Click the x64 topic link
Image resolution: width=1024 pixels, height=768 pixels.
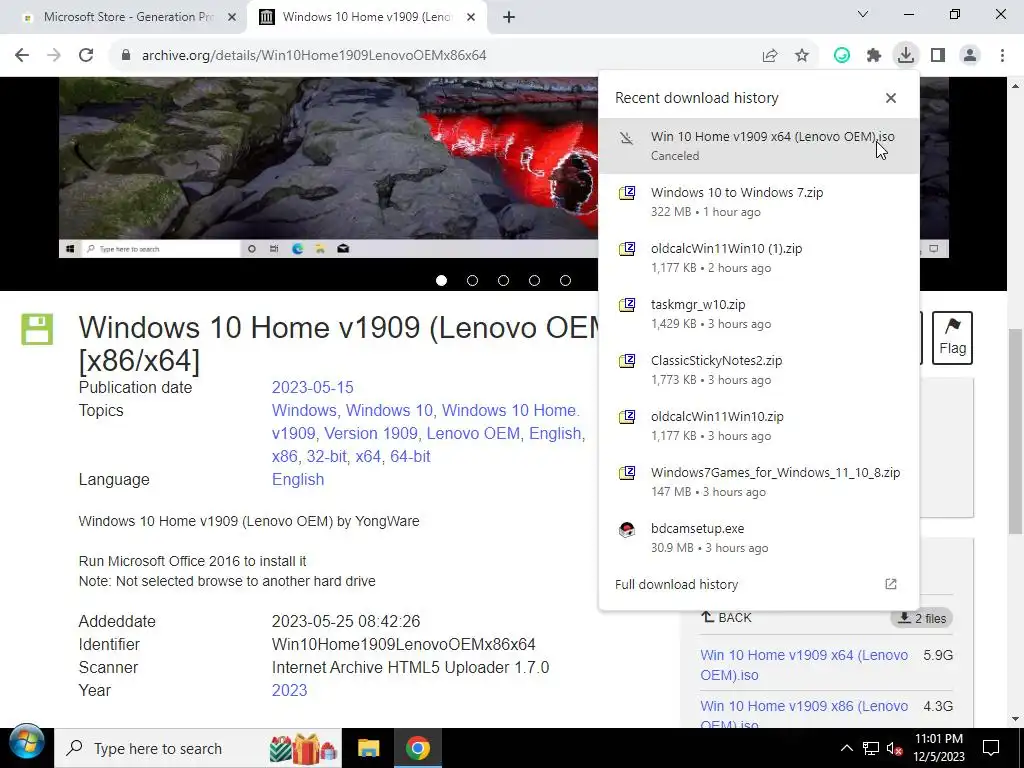coord(368,456)
